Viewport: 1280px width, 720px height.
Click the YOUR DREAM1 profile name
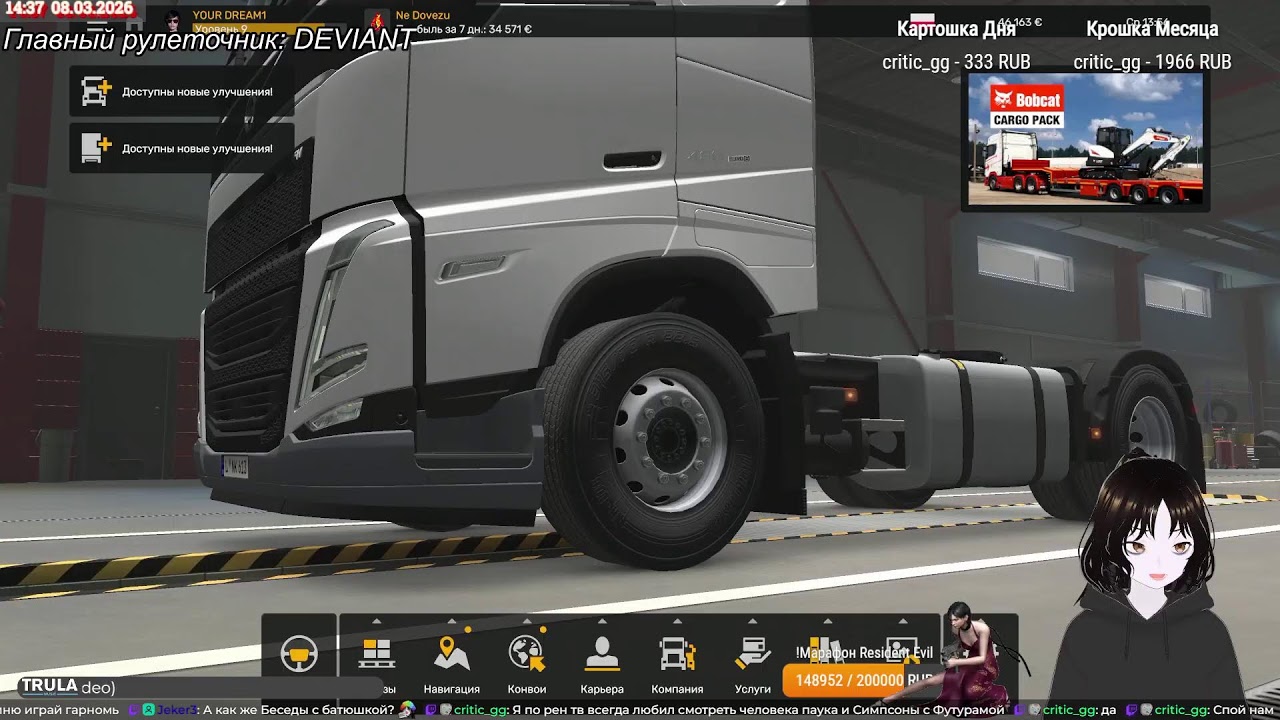click(x=230, y=15)
